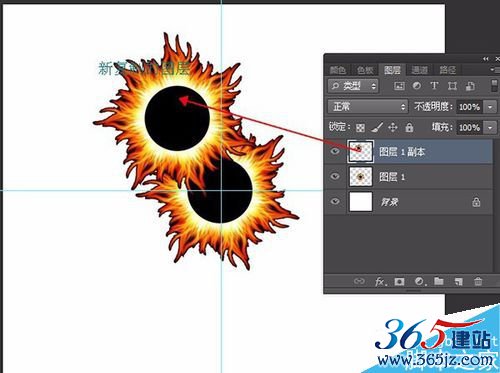Open the 正常 blend mode dropdown

[368, 107]
